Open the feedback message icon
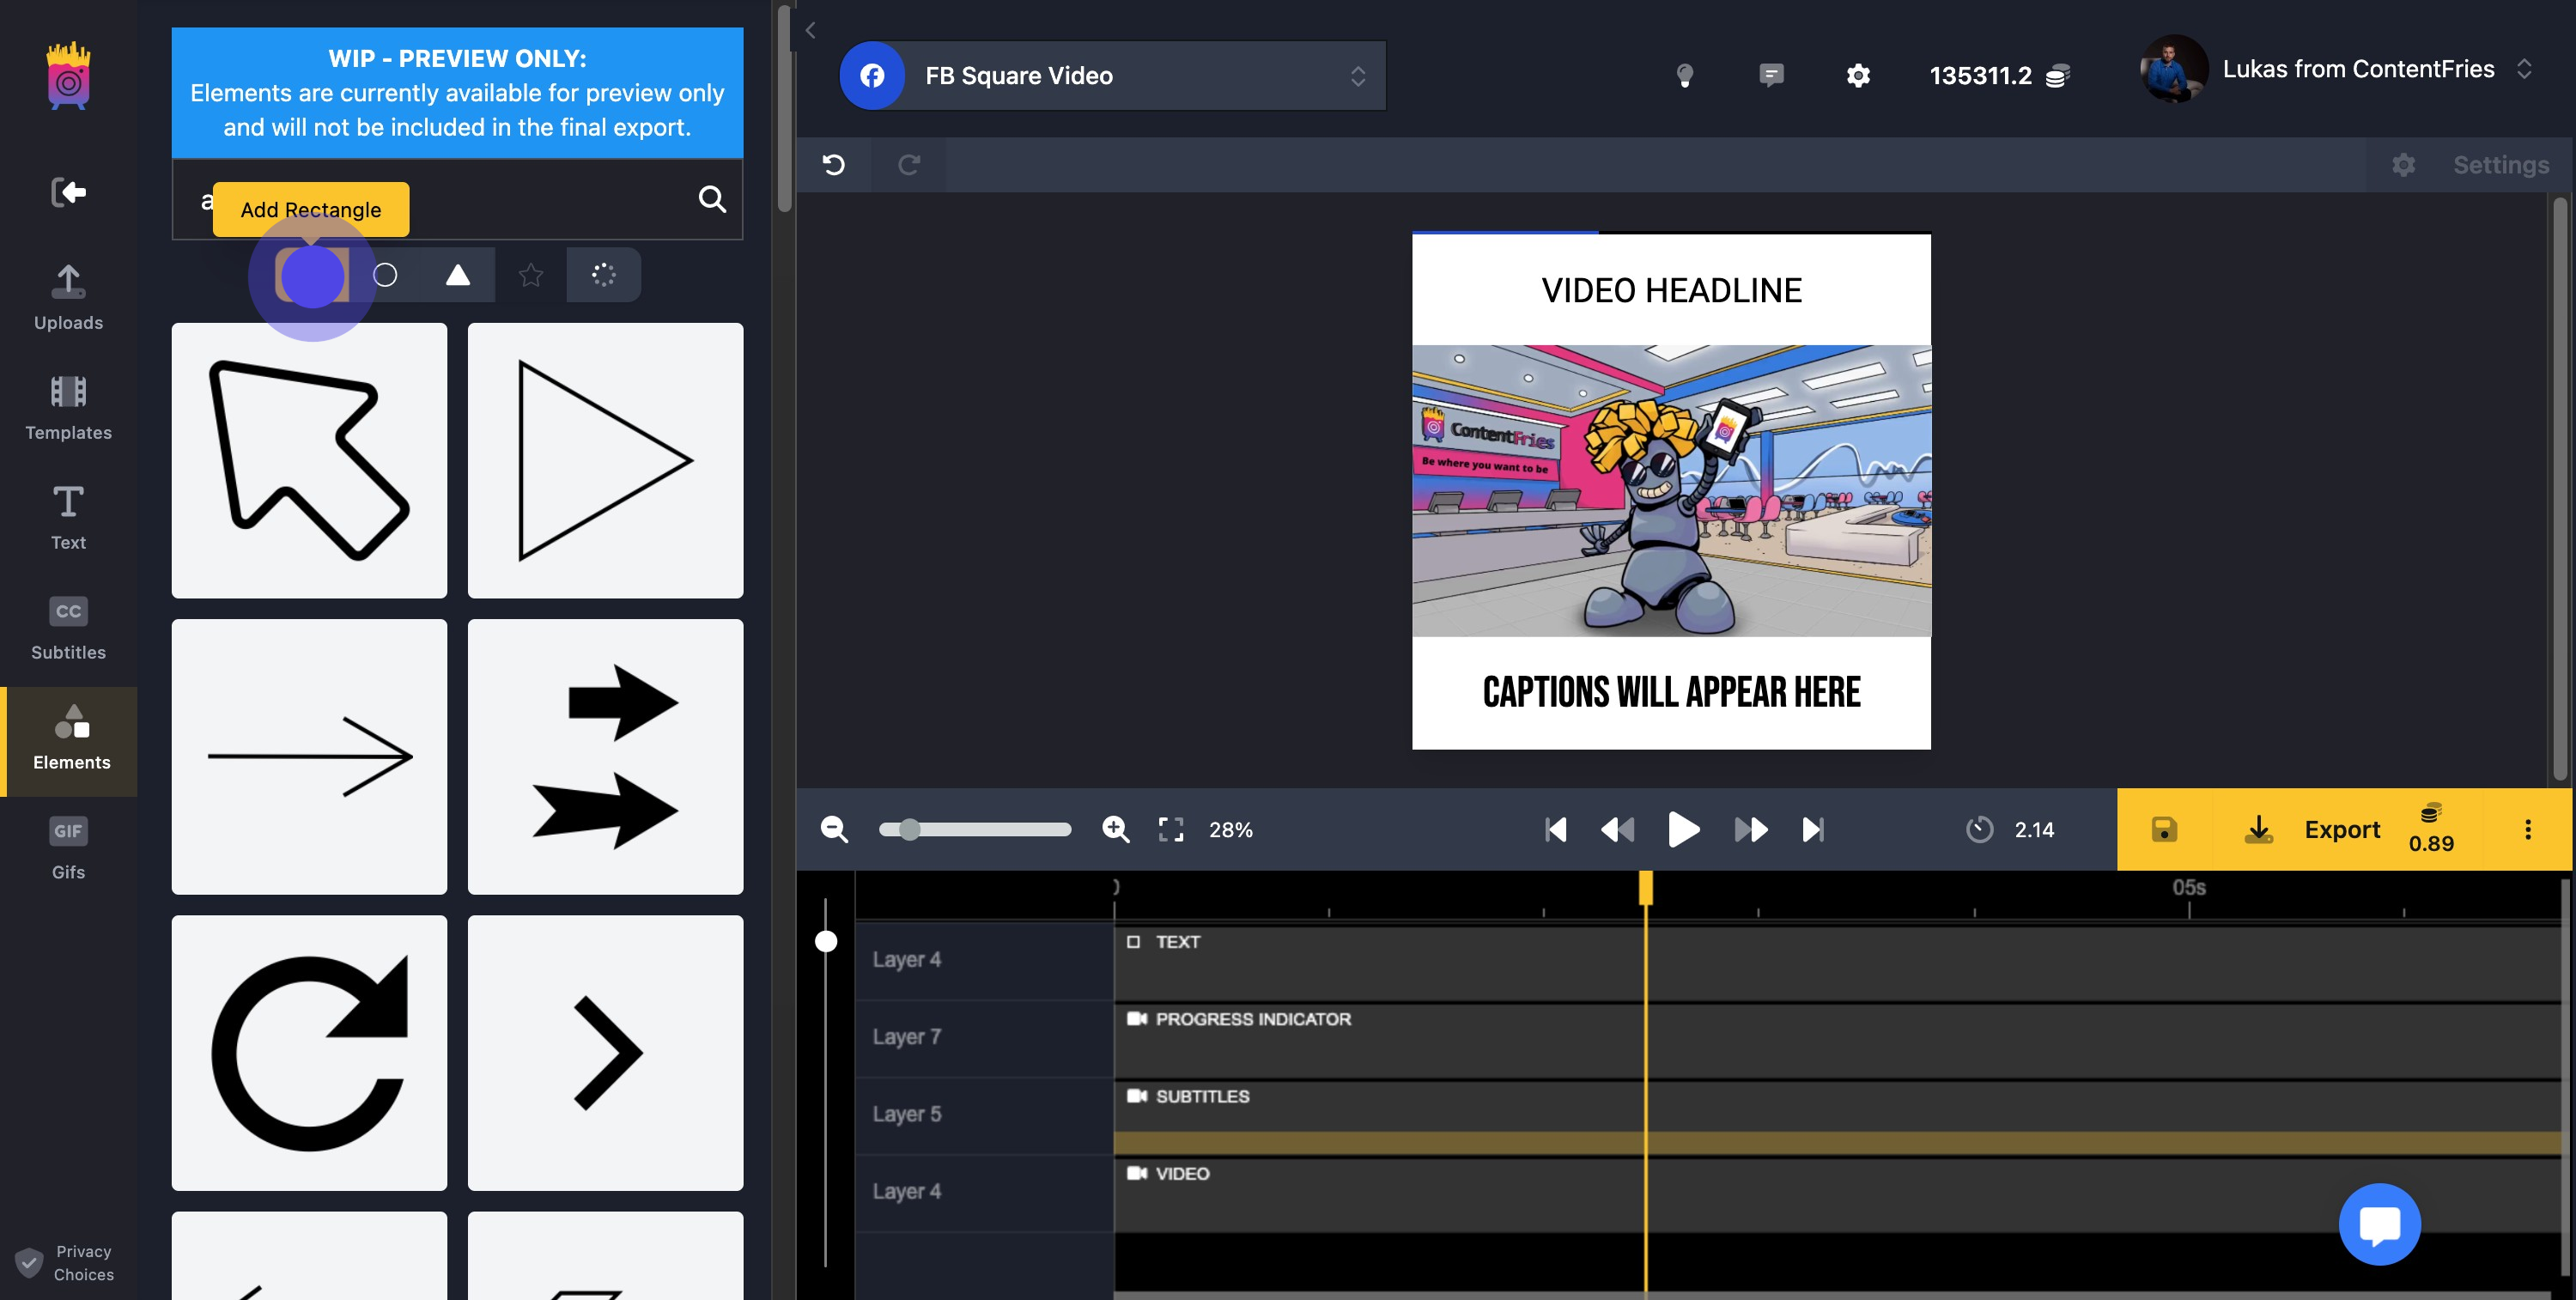This screenshot has width=2576, height=1300. 1771,75
